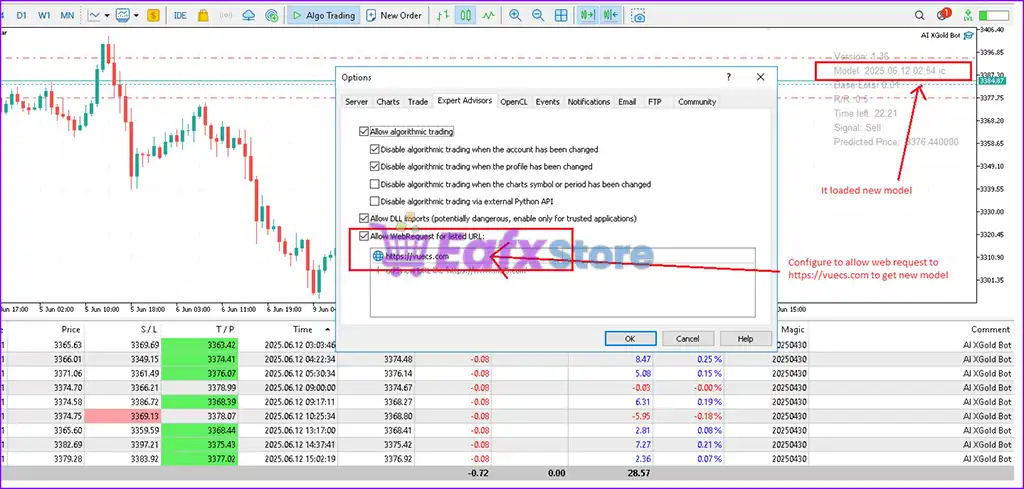Zoom in on the chart
The image size is (1024, 489).
[515, 15]
